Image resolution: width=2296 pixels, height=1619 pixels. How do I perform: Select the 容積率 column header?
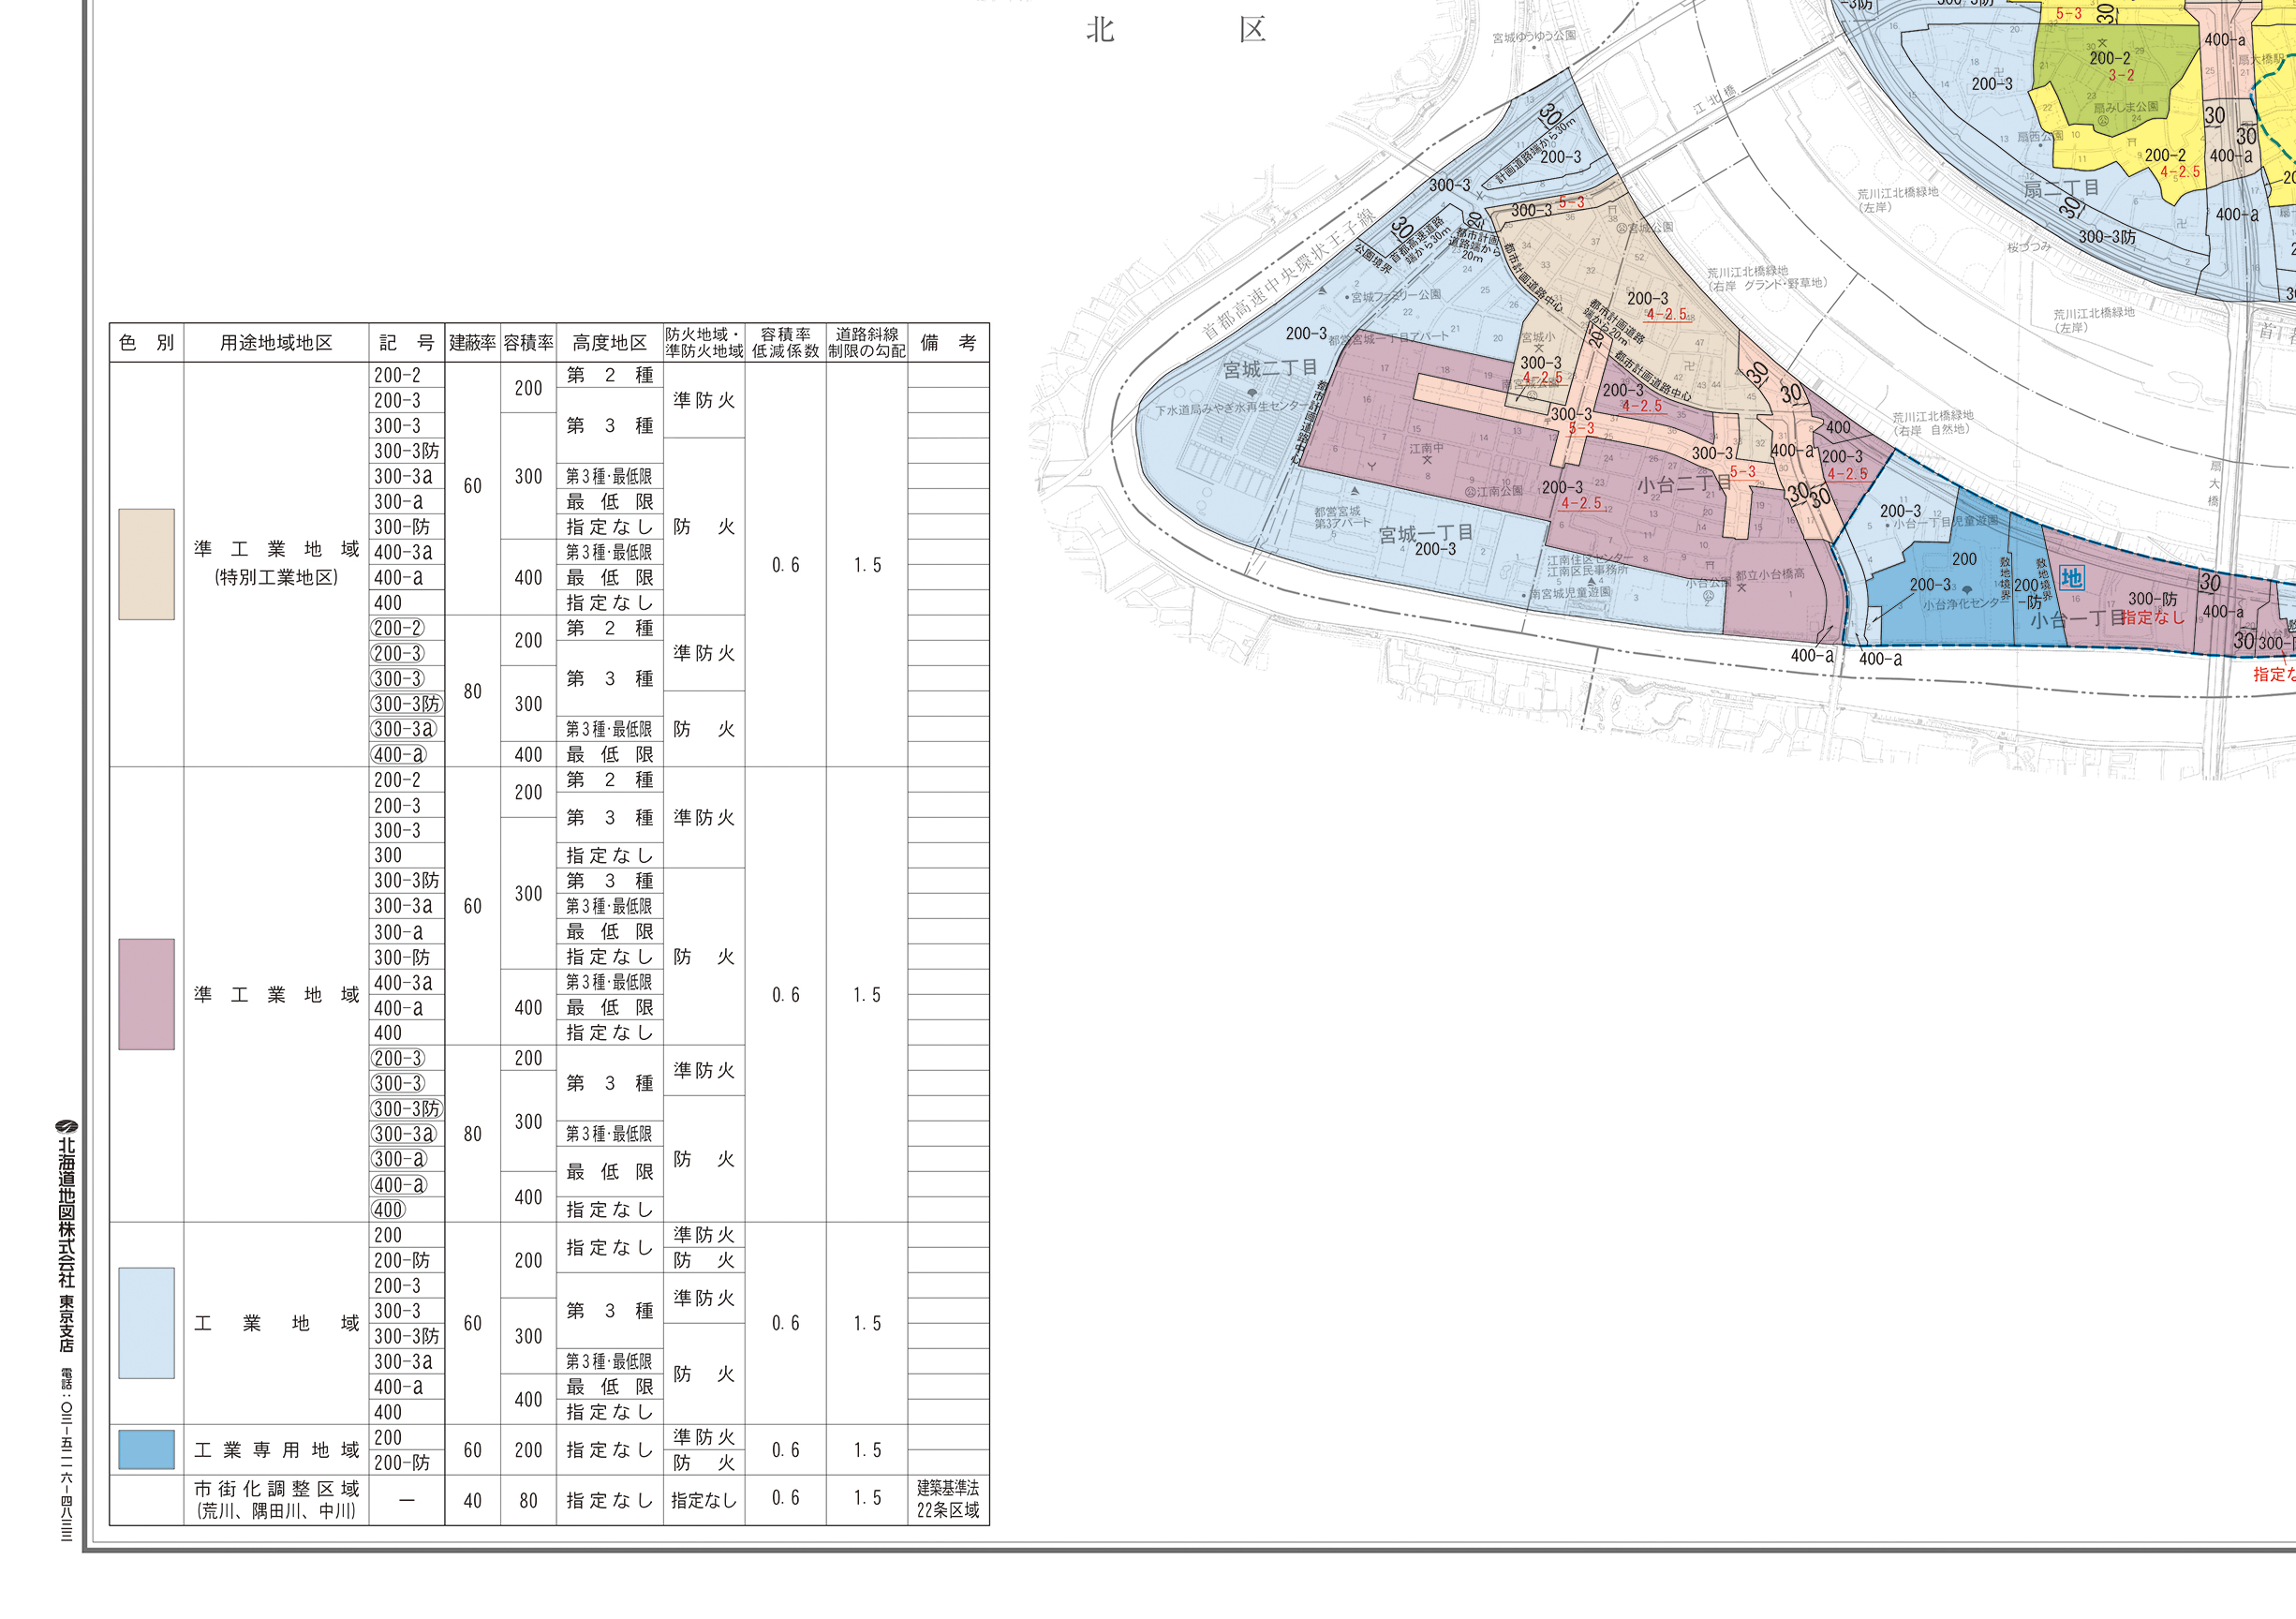tap(528, 343)
